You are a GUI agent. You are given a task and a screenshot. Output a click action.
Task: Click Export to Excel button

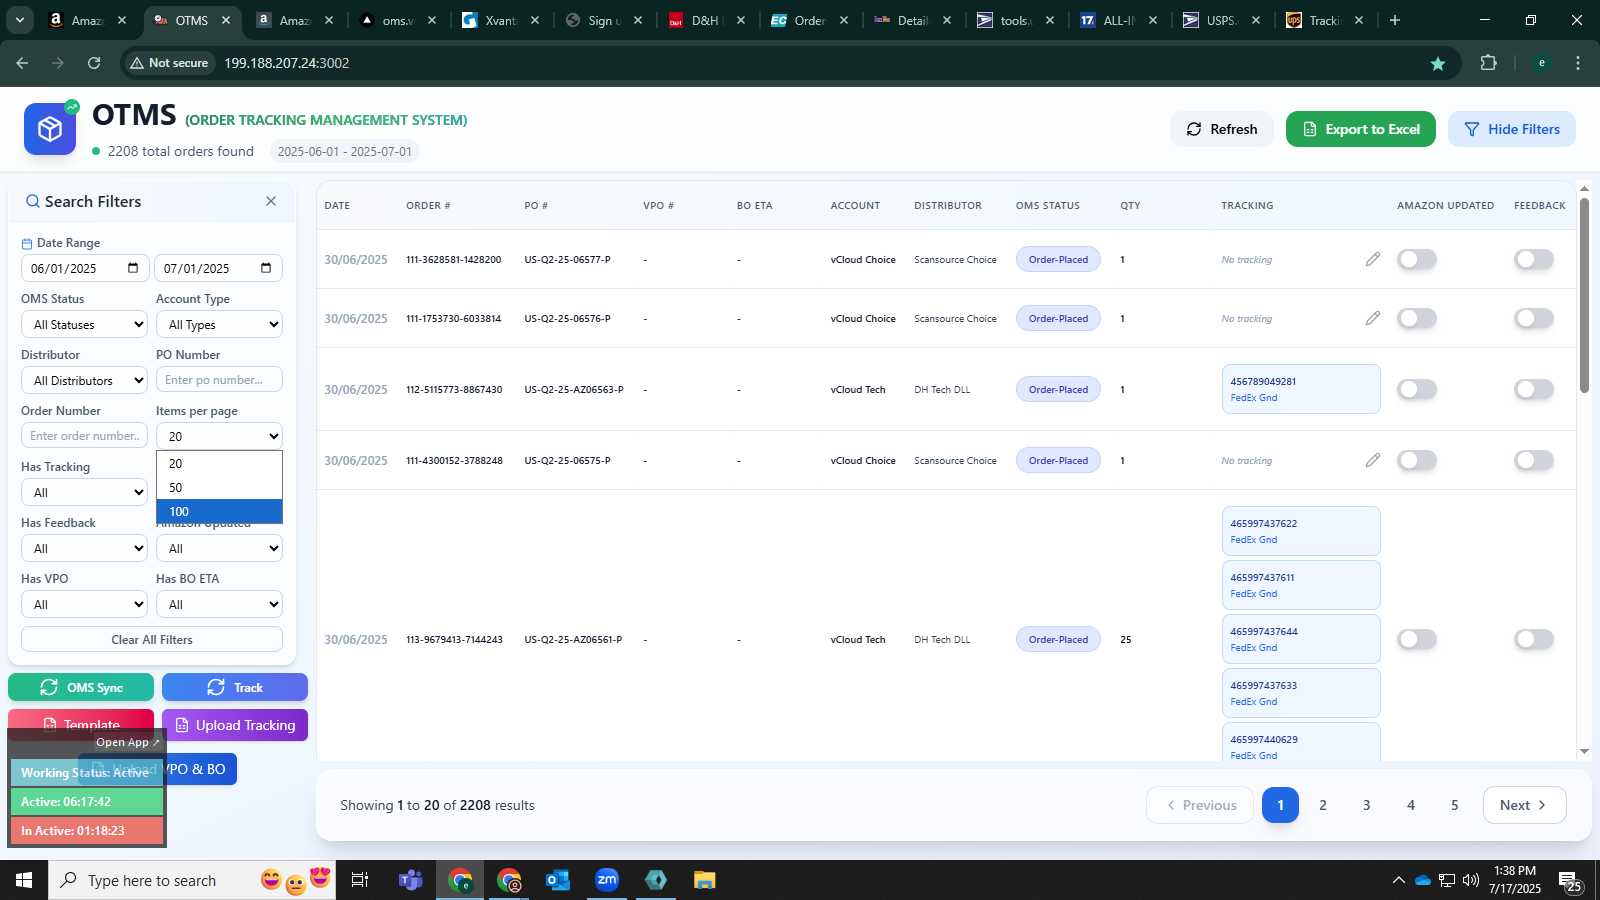[1361, 129]
